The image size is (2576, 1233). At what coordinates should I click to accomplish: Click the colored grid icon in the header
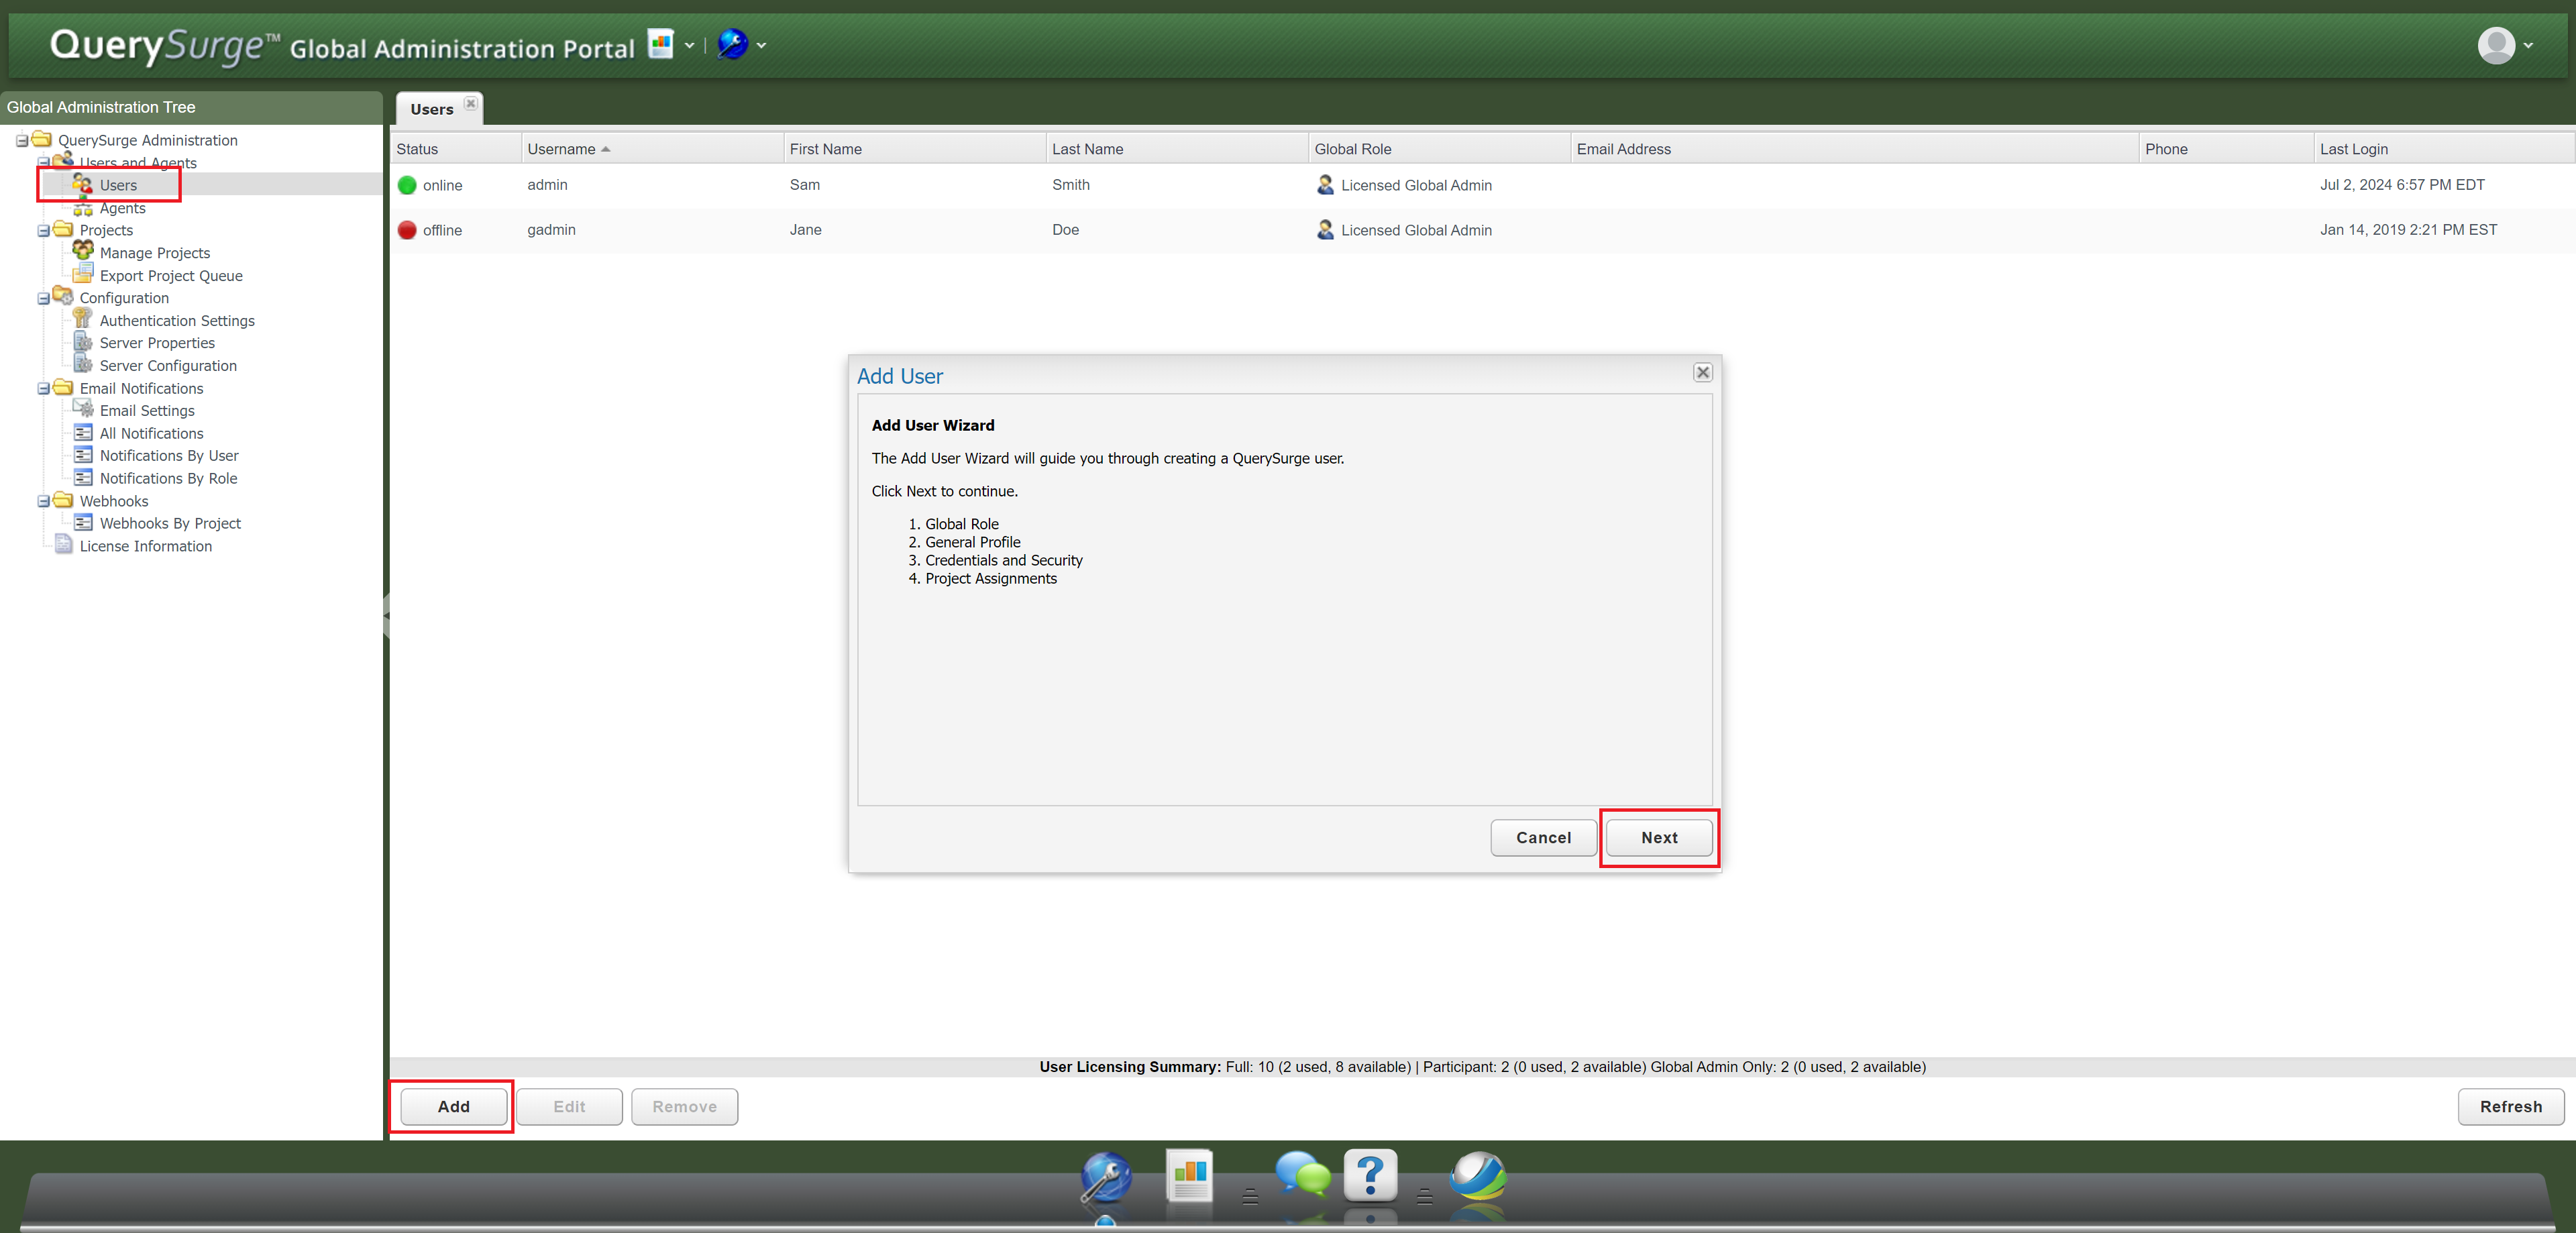click(660, 44)
